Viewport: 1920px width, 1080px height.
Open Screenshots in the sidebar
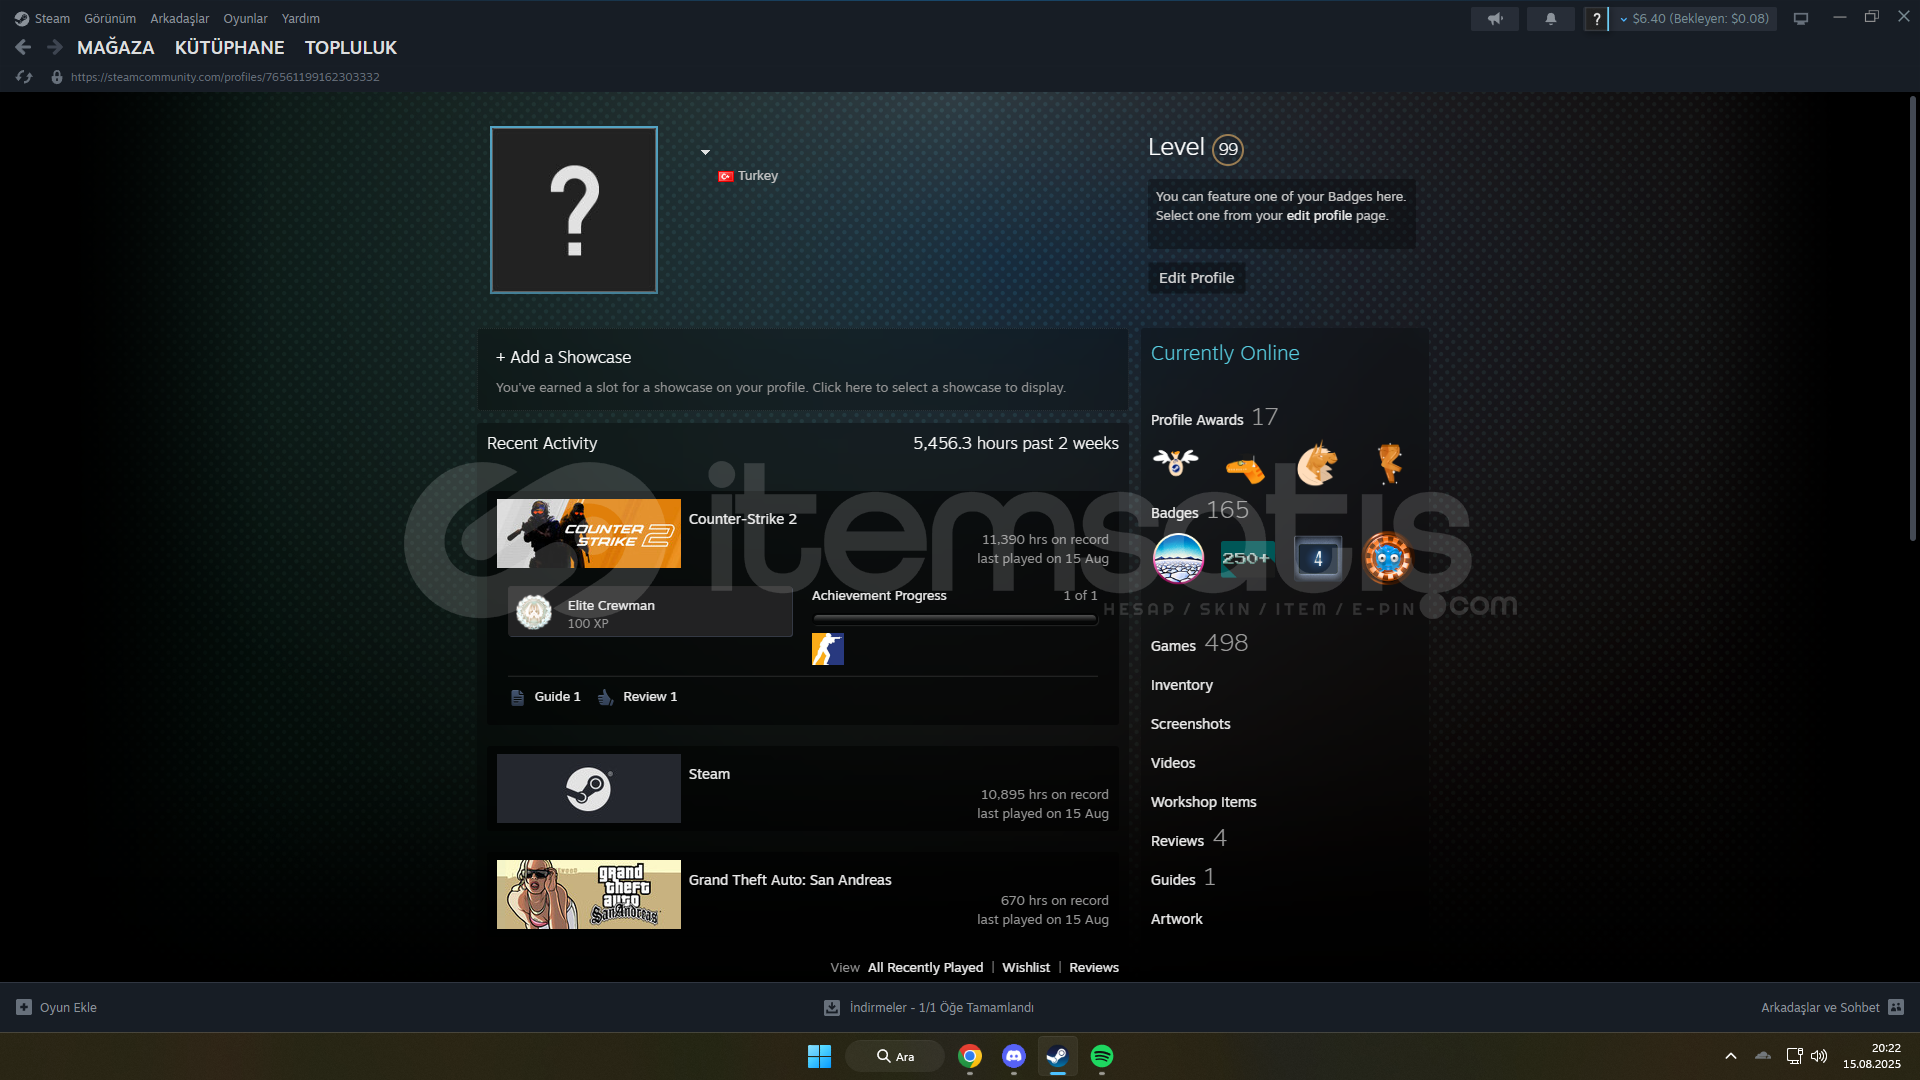(1191, 724)
